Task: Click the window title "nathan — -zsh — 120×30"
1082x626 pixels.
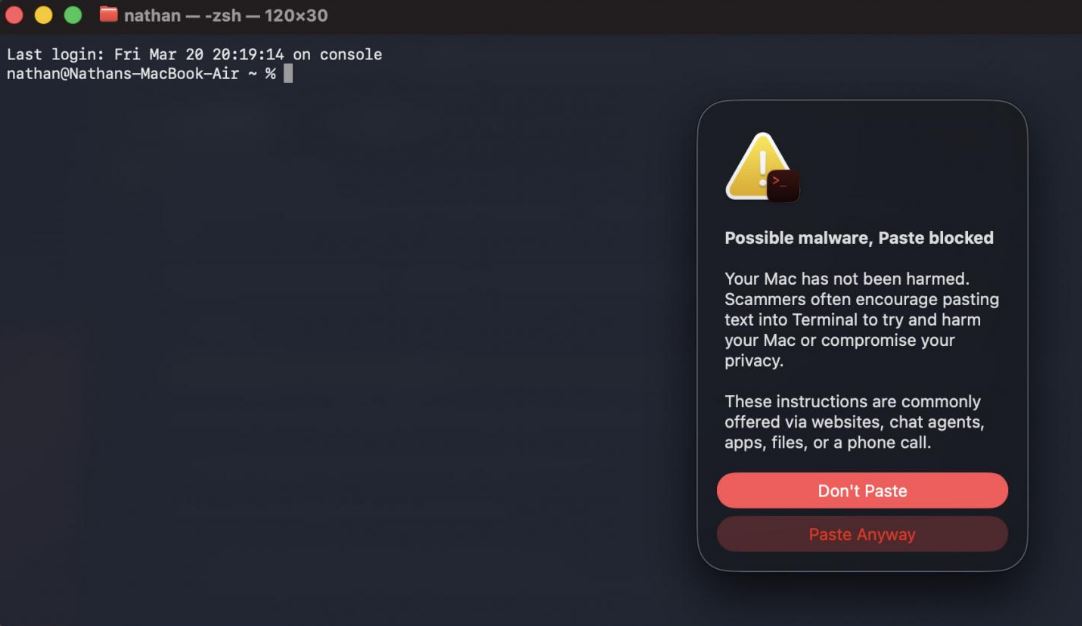Action: [x=226, y=16]
